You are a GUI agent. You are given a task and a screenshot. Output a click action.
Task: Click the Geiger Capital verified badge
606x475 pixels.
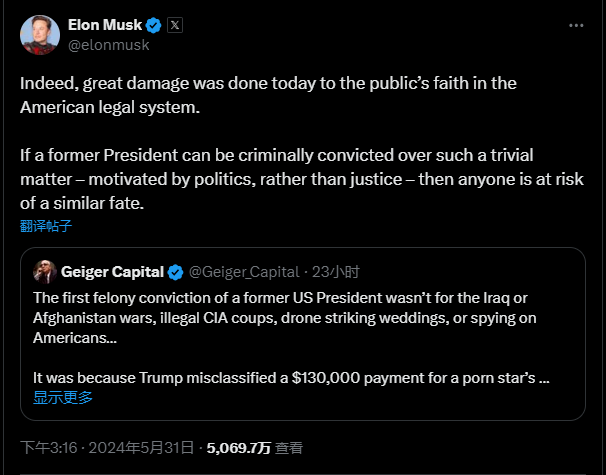(175, 272)
